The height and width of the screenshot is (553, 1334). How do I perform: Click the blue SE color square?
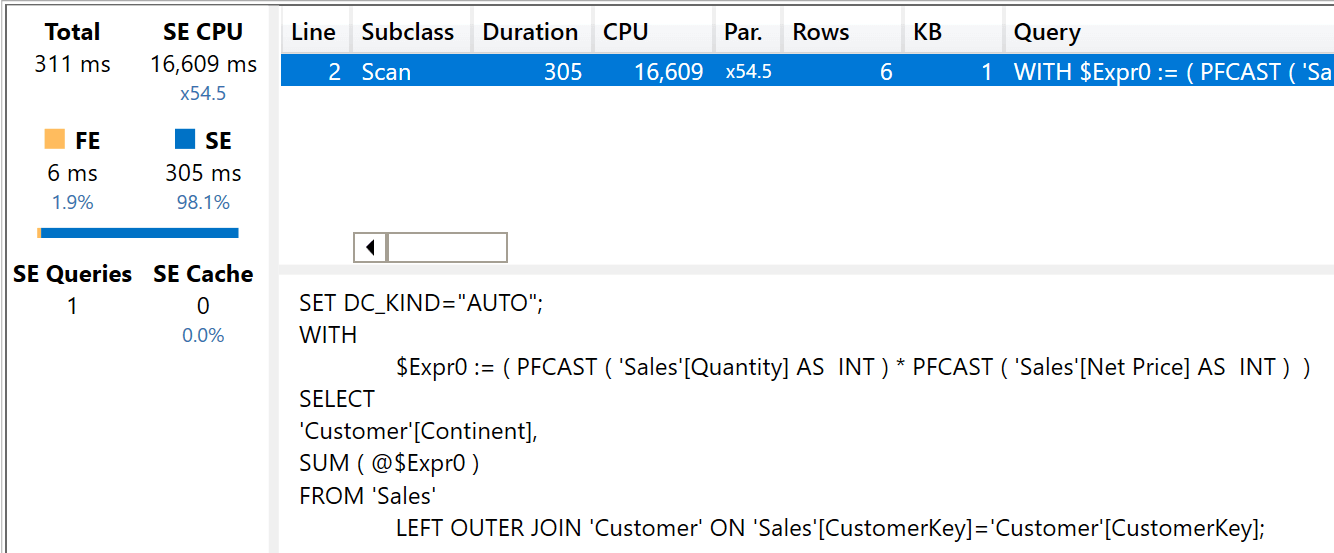click(185, 138)
